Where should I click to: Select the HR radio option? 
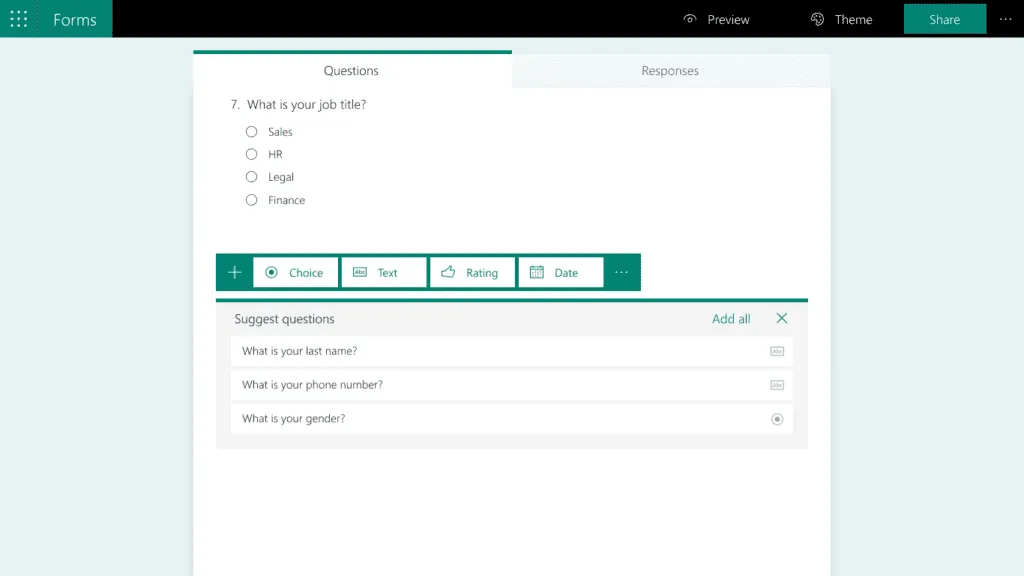click(x=251, y=154)
